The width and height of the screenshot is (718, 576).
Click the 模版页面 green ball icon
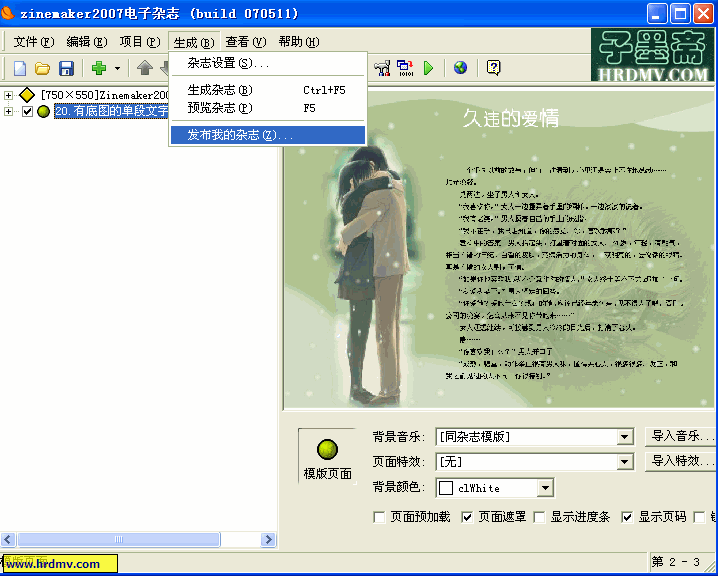coord(327,449)
